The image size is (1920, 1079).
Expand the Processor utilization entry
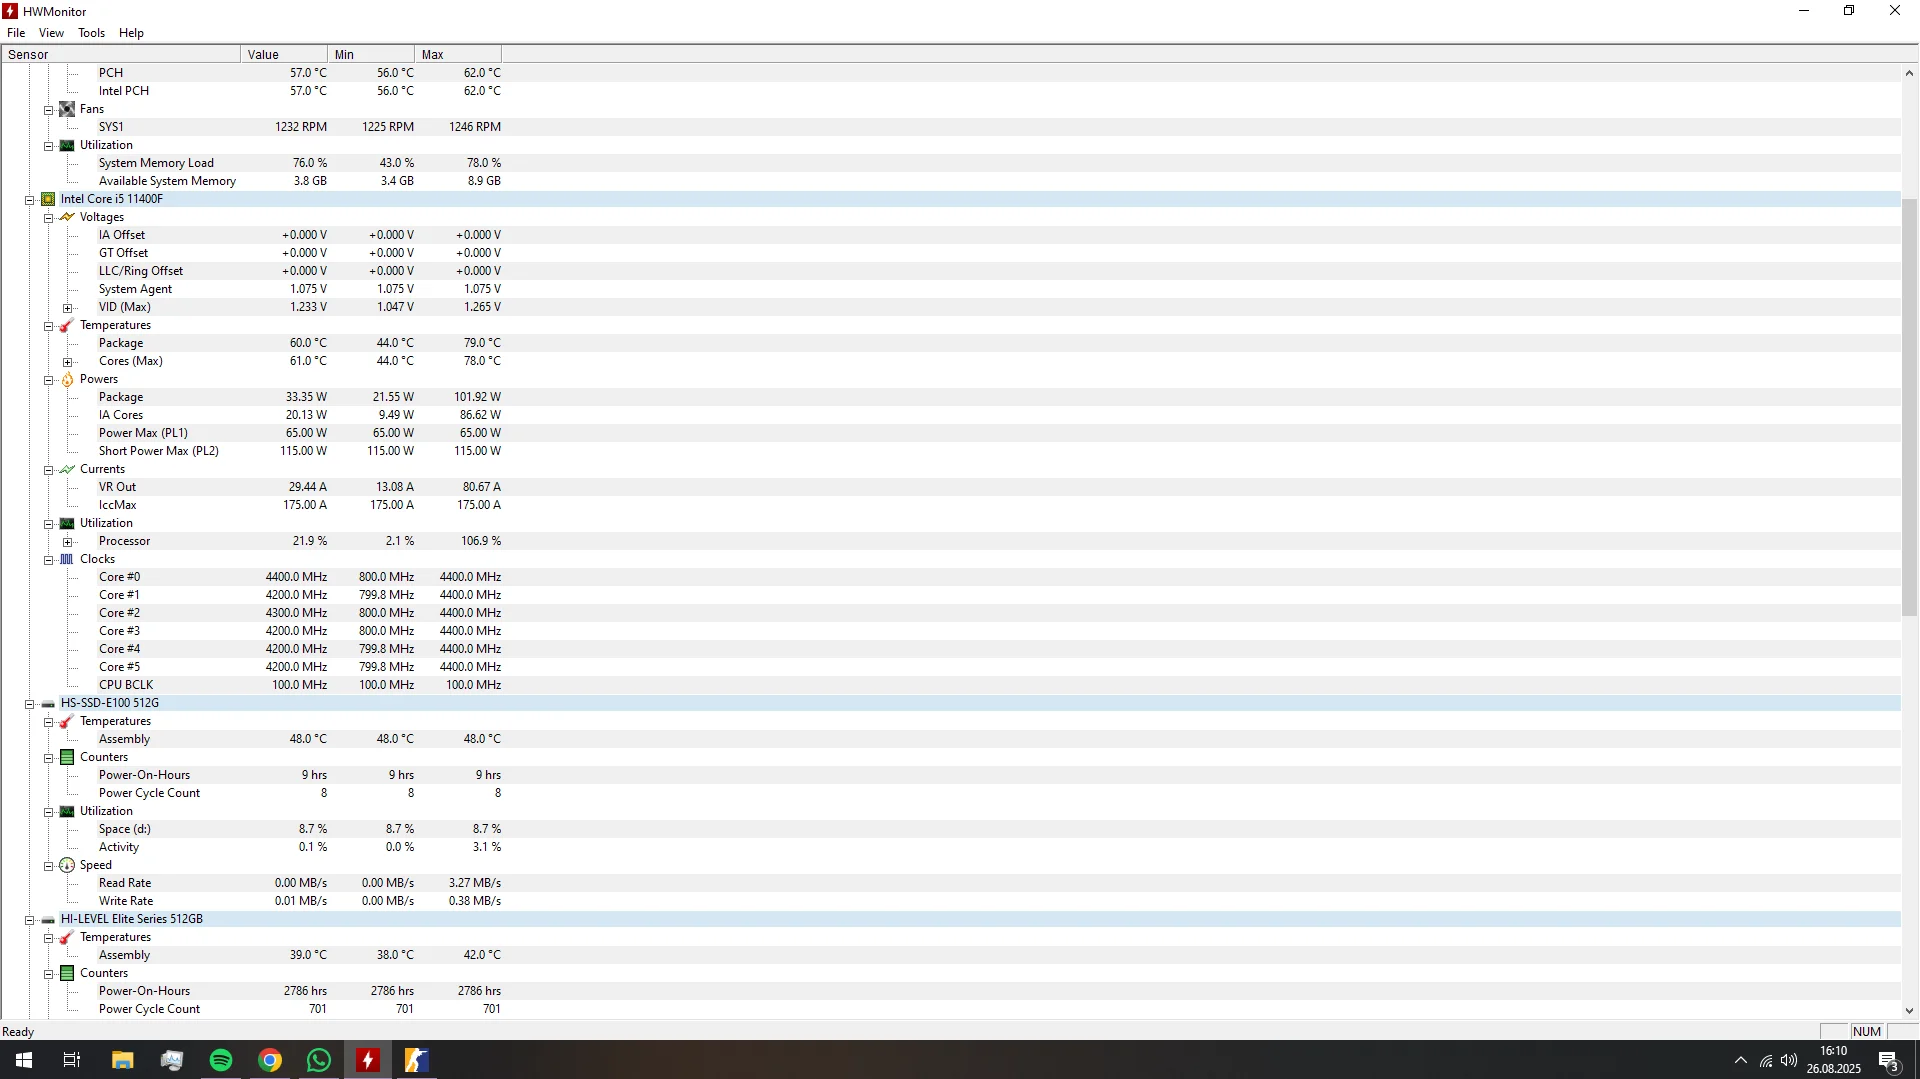67,542
